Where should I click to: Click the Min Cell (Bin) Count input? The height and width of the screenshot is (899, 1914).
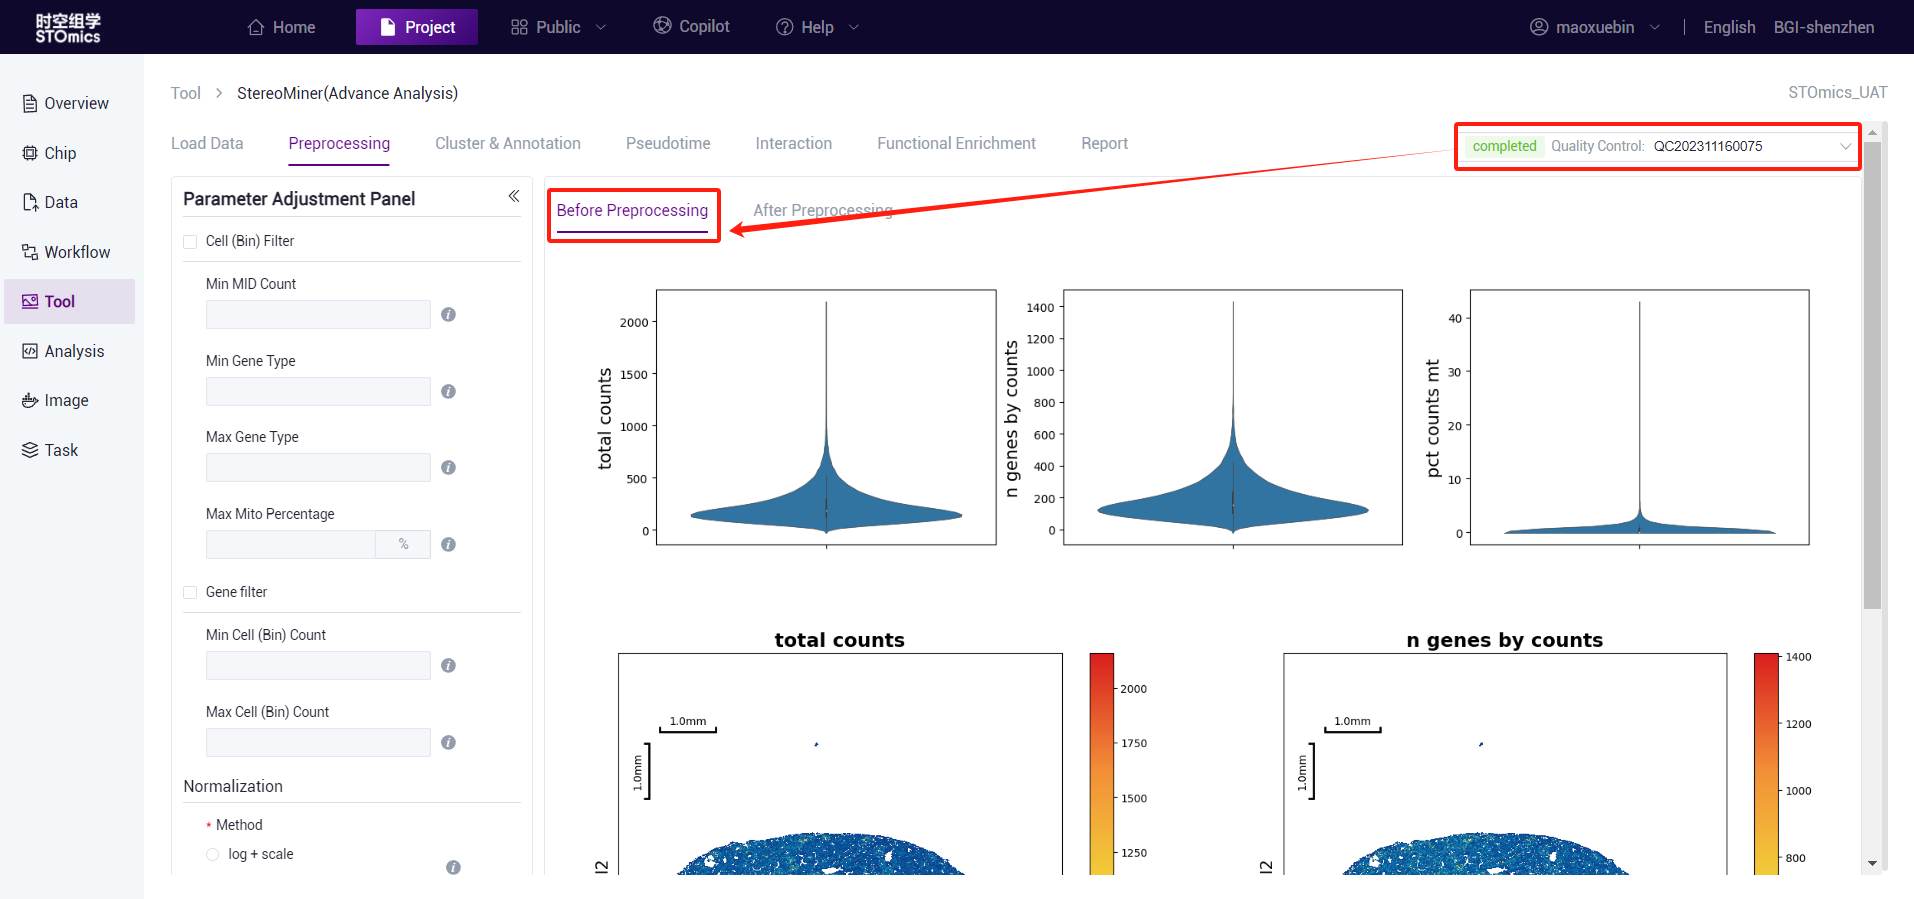pos(318,665)
